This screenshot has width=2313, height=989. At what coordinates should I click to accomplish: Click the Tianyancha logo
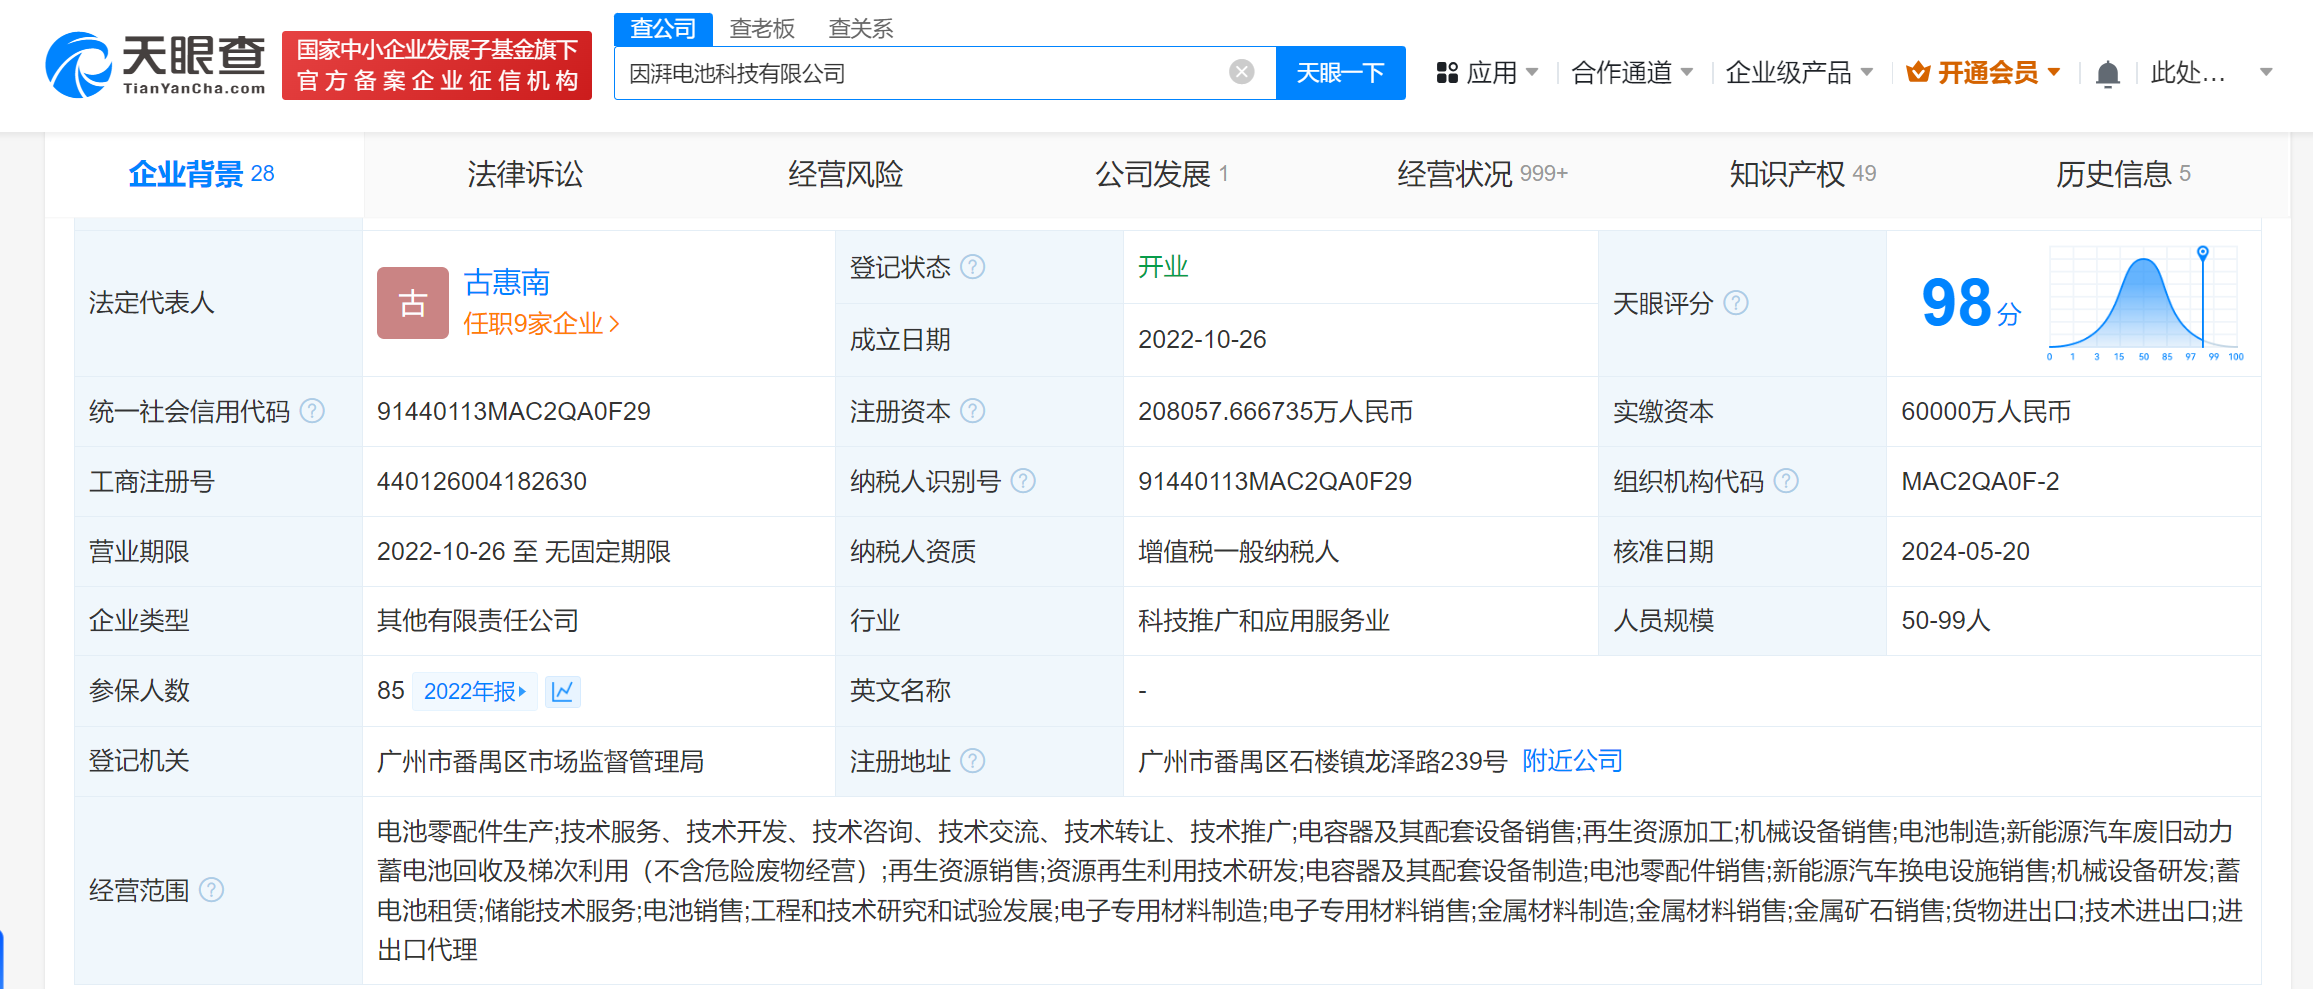(156, 65)
